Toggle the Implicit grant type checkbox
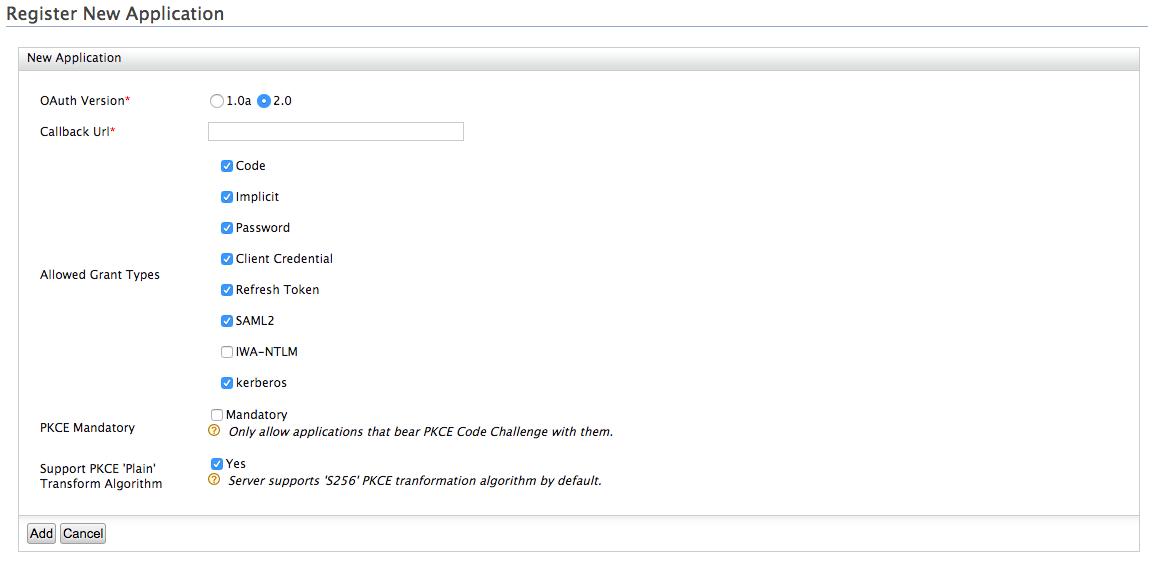Viewport: 1155px width, 579px height. pos(227,197)
